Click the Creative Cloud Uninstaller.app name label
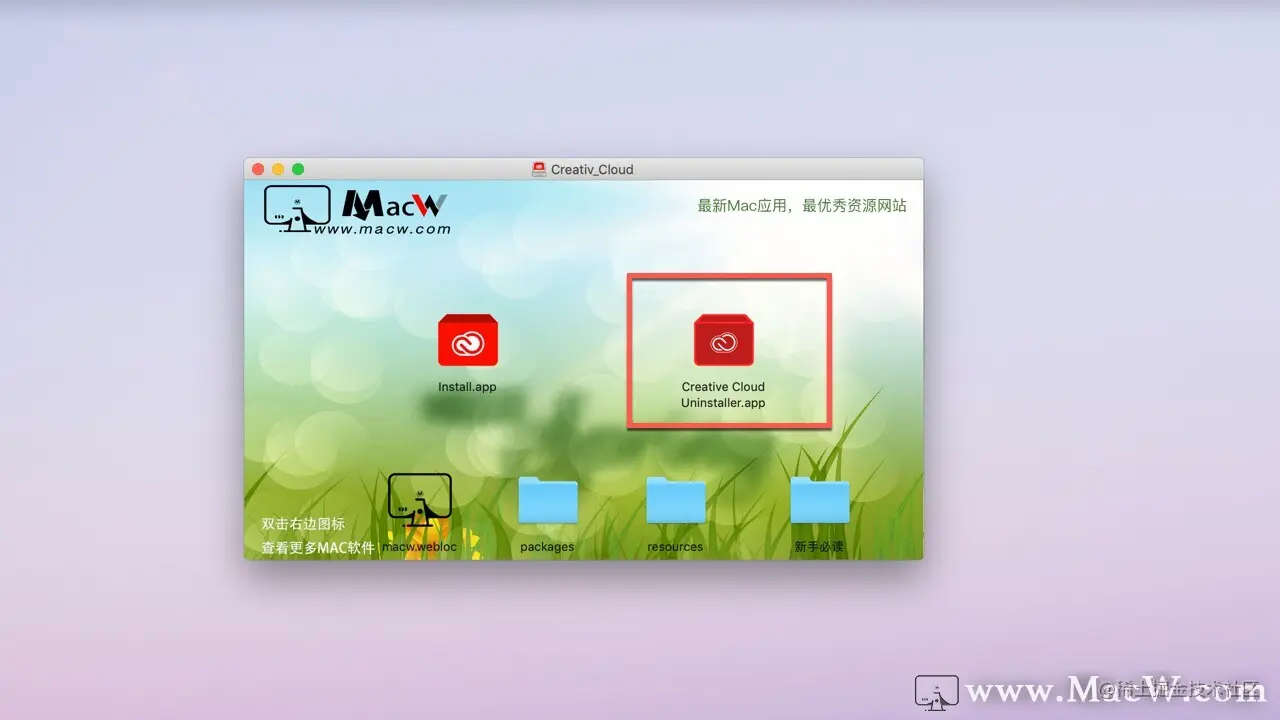This screenshot has width=1280, height=720. [723, 395]
